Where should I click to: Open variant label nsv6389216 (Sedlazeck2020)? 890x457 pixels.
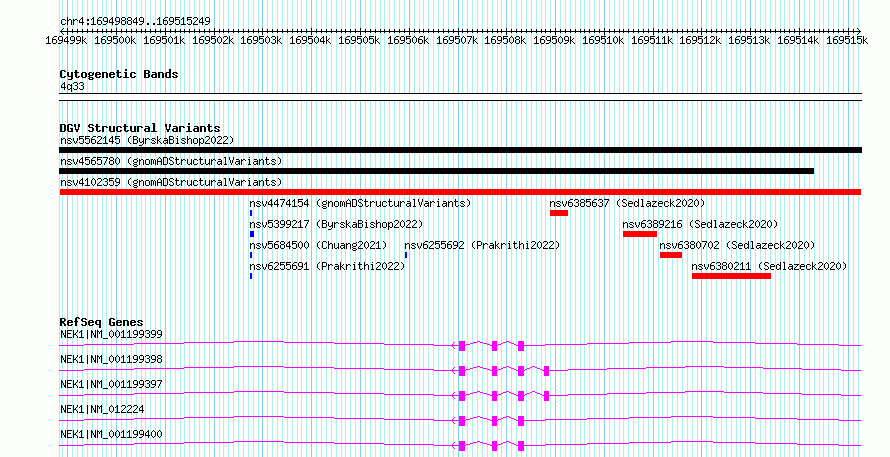pos(700,224)
